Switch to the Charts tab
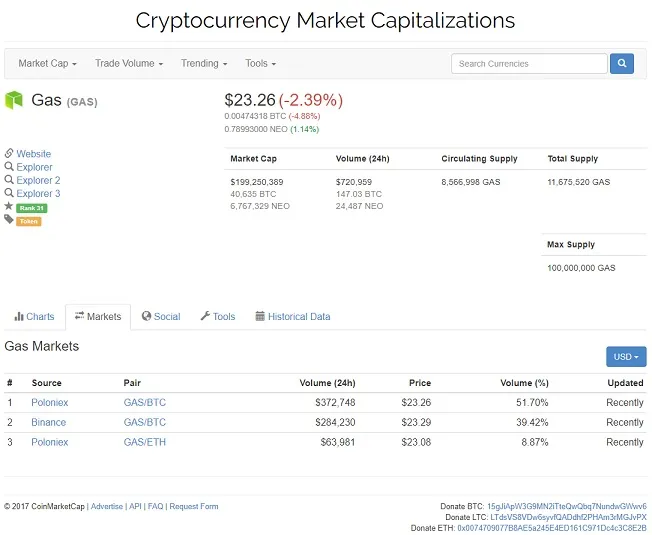Image resolution: width=652 pixels, height=535 pixels. [34, 317]
